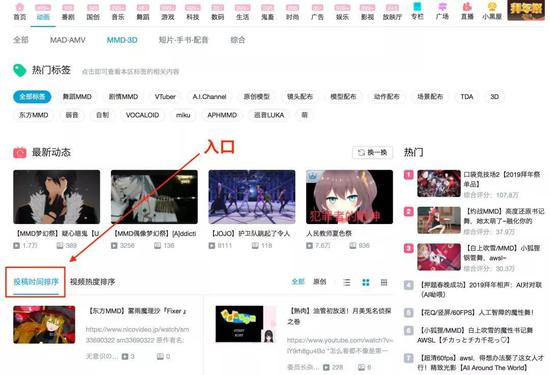
Task: Filter by the 舞蹈MMD tag
Action: [77, 97]
